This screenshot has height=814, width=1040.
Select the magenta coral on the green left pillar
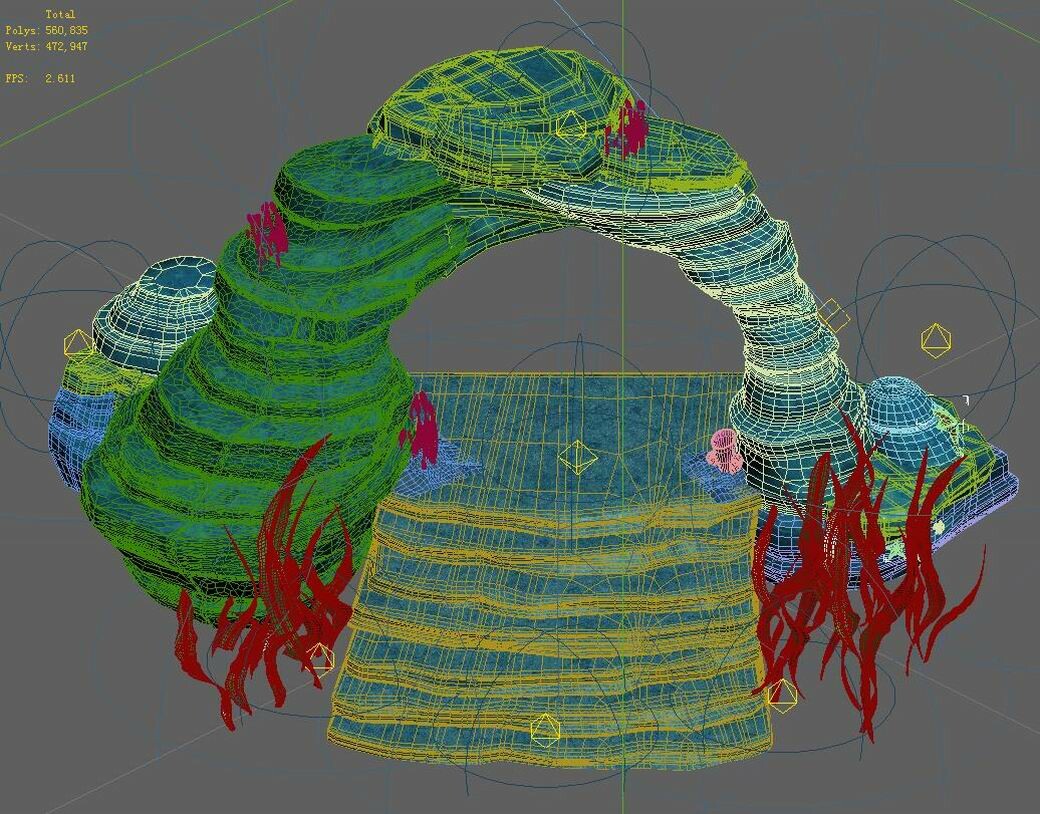(x=267, y=234)
